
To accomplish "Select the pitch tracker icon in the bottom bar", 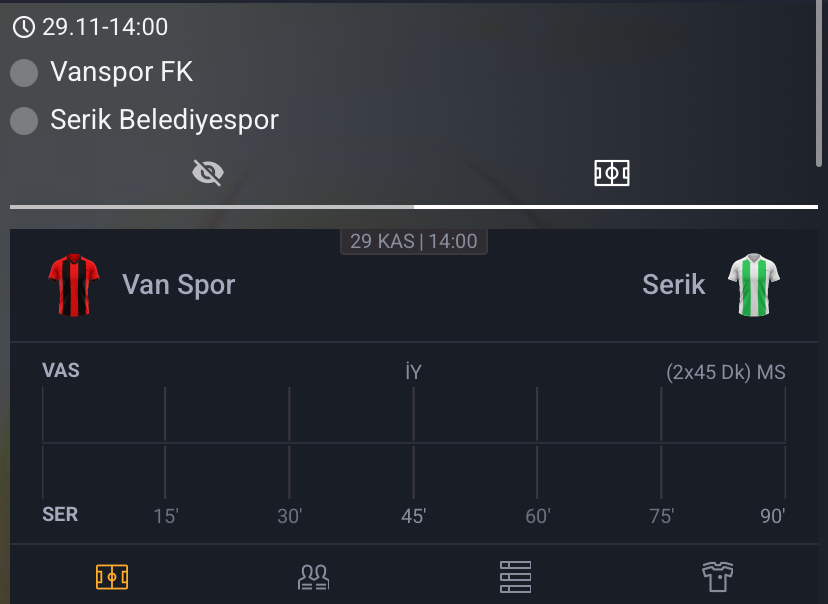I will (x=112, y=576).
